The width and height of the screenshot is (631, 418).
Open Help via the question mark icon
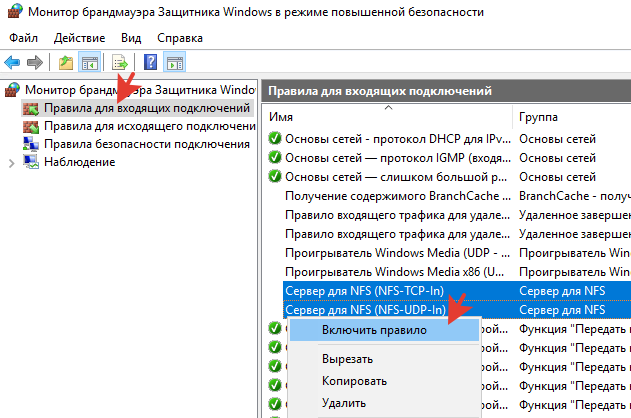coord(151,63)
